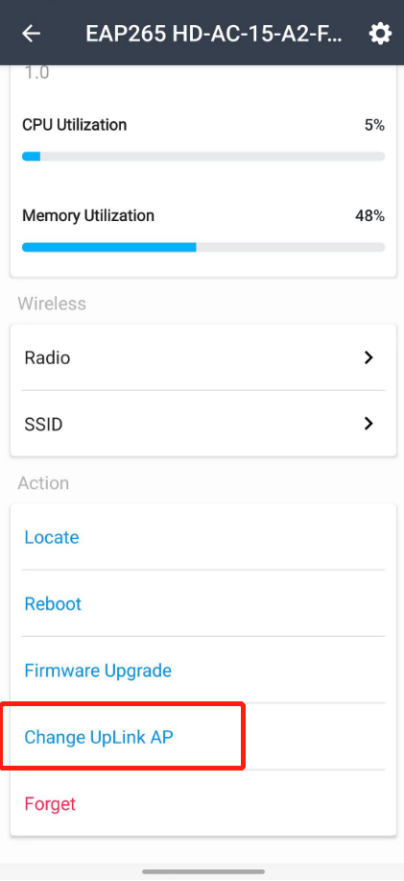Tap the EAP265 device title
This screenshot has width=404, height=881.
point(215,34)
